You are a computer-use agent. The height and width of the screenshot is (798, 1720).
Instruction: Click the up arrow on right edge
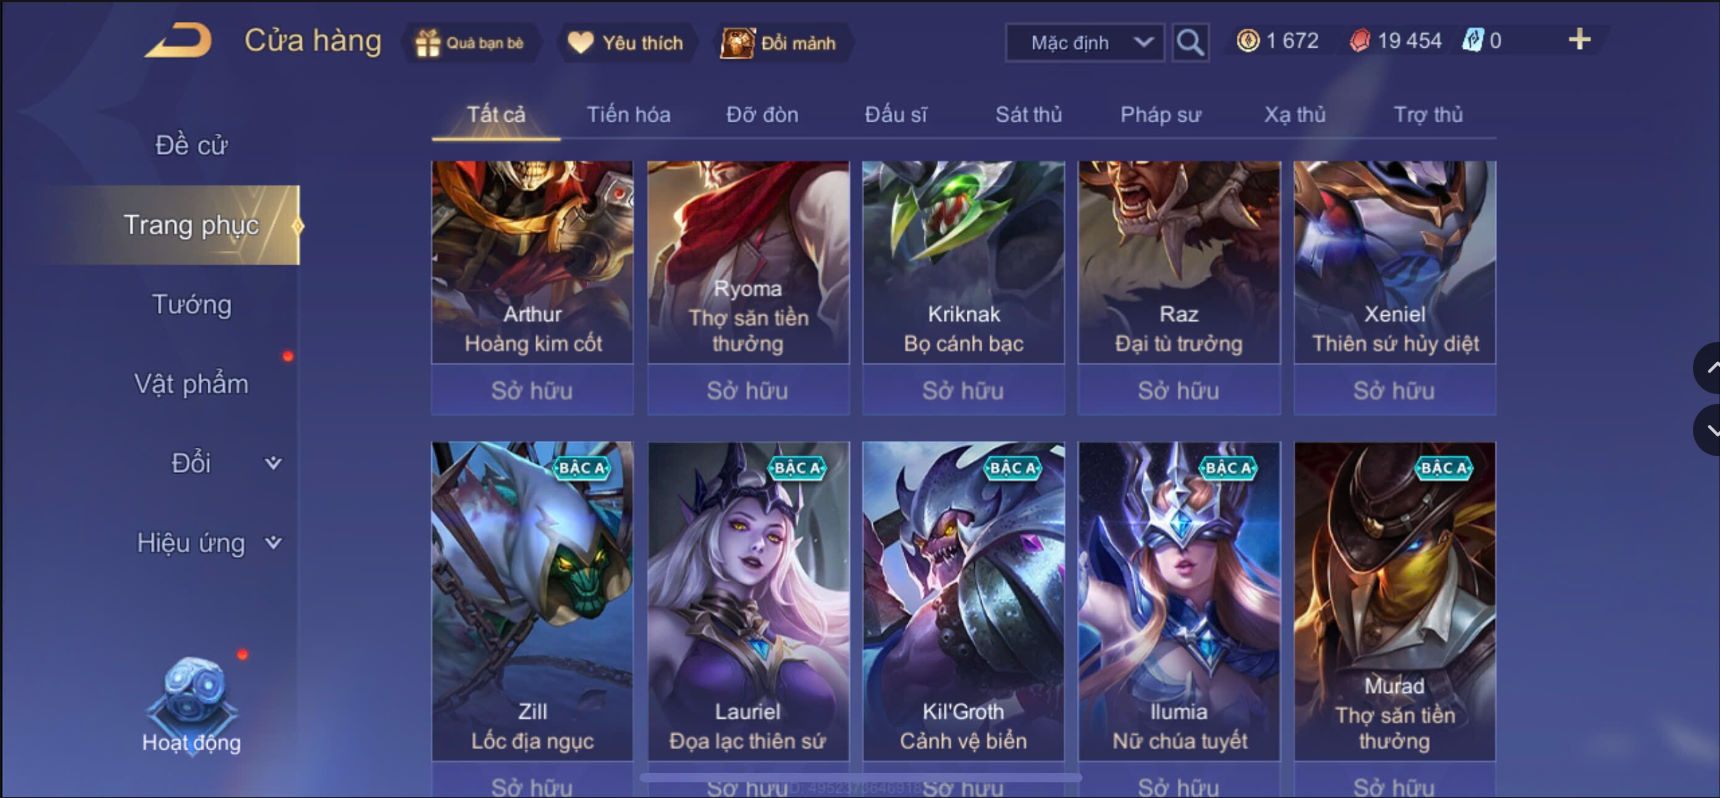1707,368
